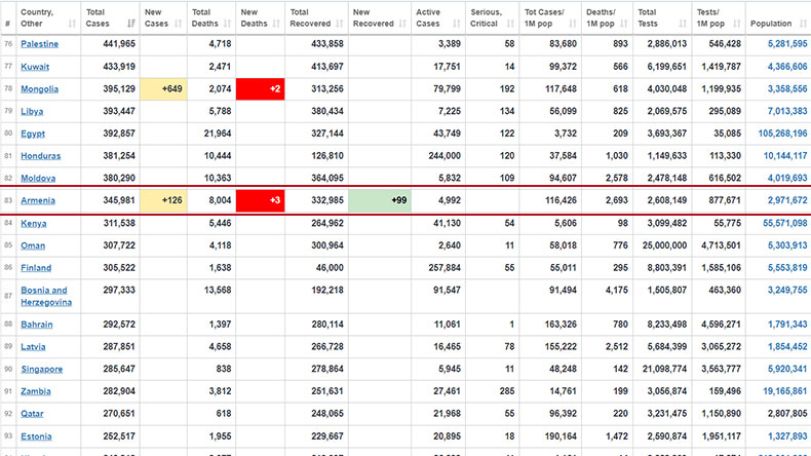Select Oman total tests 25,000,000

click(665, 246)
